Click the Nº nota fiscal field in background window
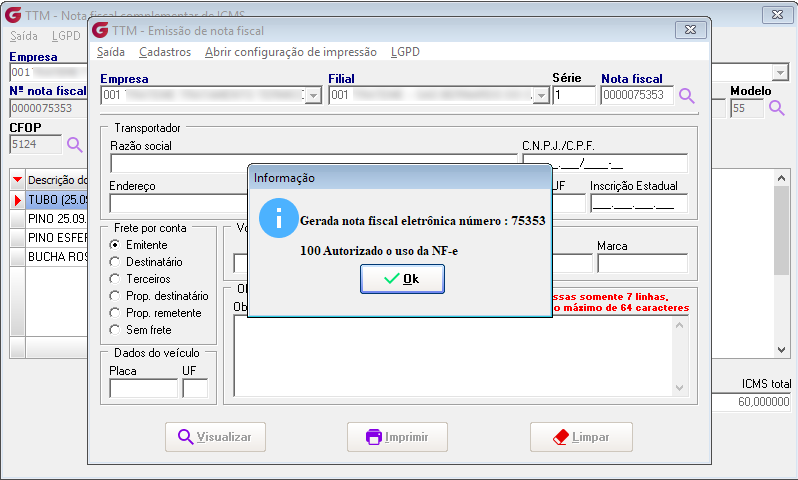This screenshot has height=480, width=798. [49, 108]
